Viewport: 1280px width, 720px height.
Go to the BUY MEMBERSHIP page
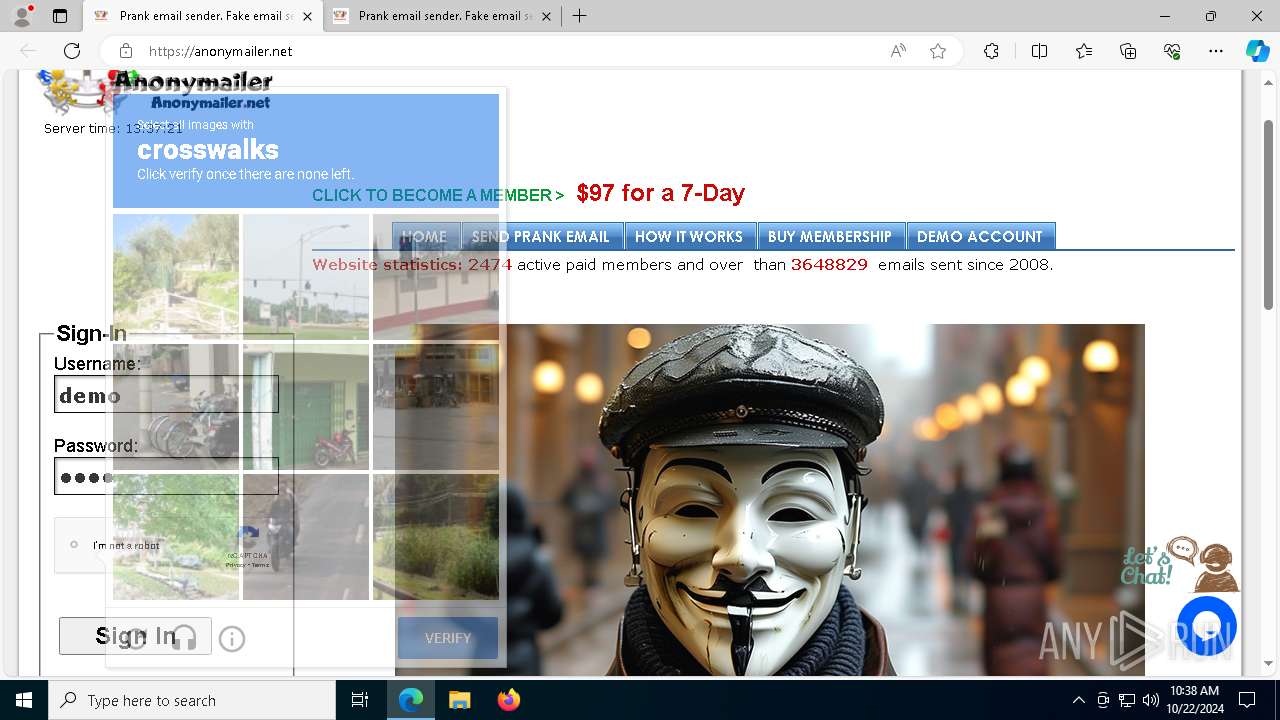coord(830,237)
